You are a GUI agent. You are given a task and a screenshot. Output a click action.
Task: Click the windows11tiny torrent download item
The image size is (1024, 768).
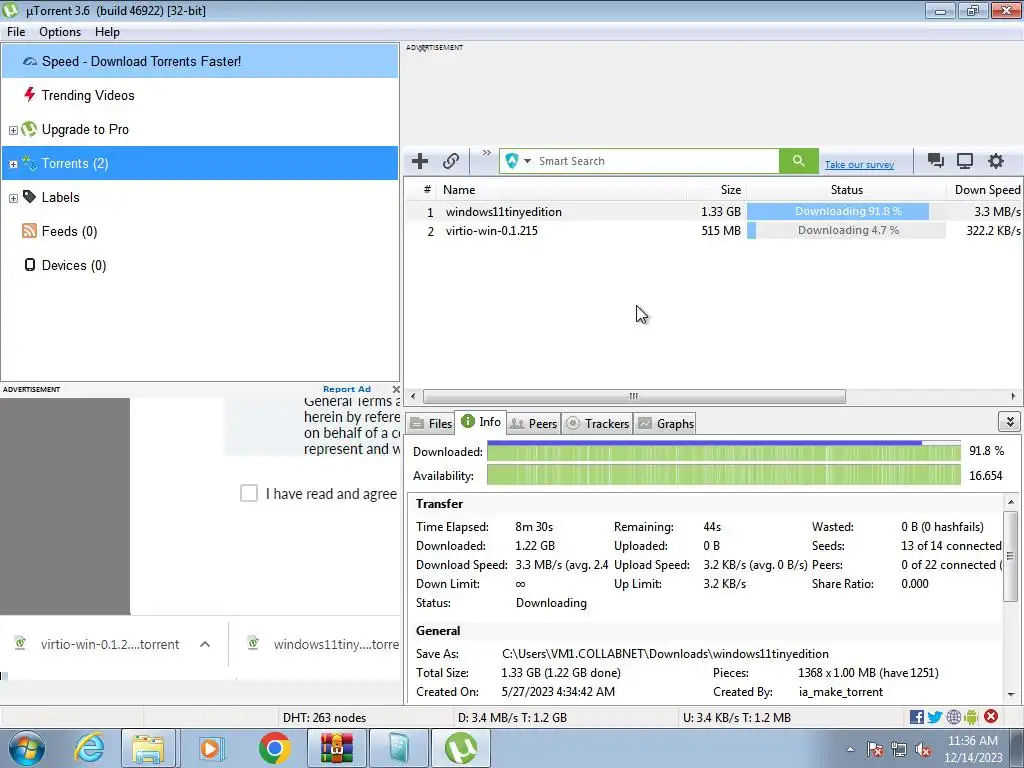[x=323, y=645]
